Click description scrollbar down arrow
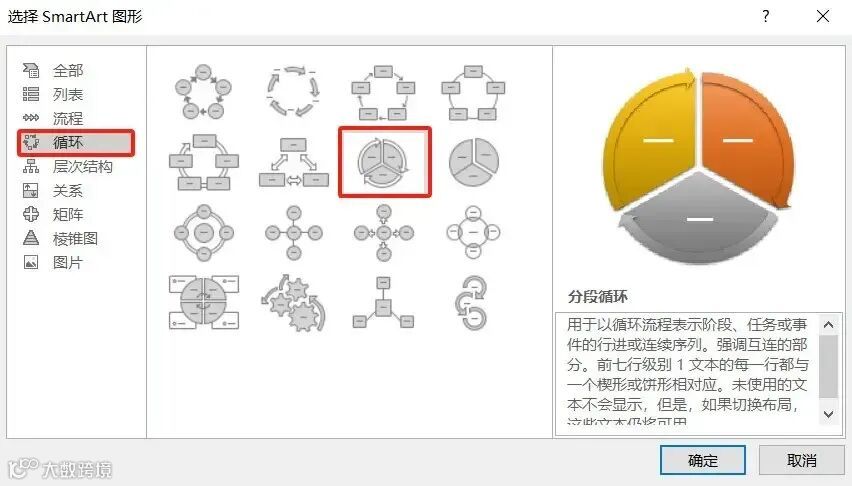Screen dimensions: 852x486 tap(828, 414)
